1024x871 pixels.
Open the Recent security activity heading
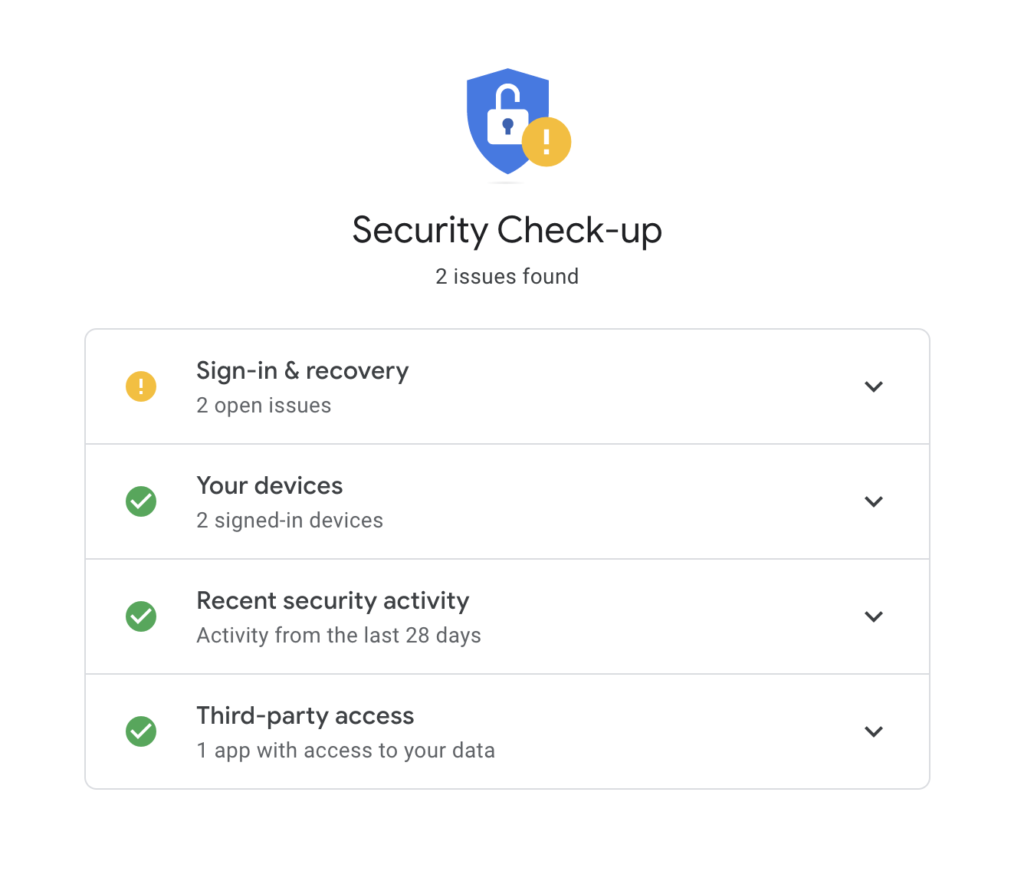(x=332, y=601)
